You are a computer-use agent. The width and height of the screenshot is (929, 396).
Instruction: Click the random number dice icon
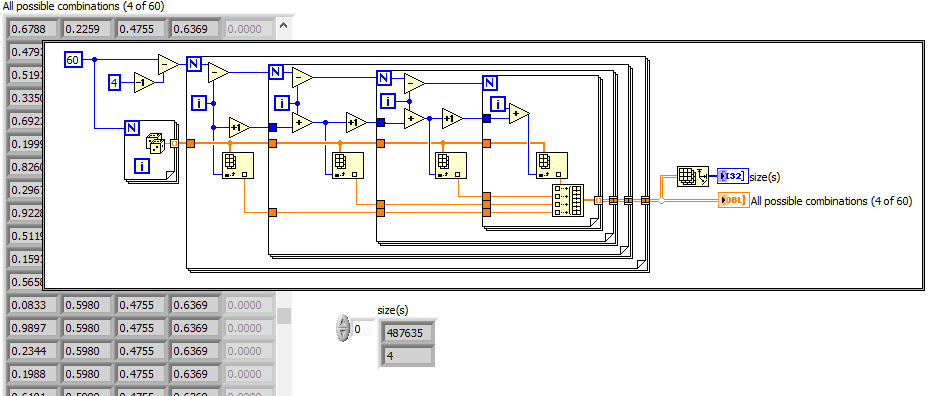coord(156,143)
